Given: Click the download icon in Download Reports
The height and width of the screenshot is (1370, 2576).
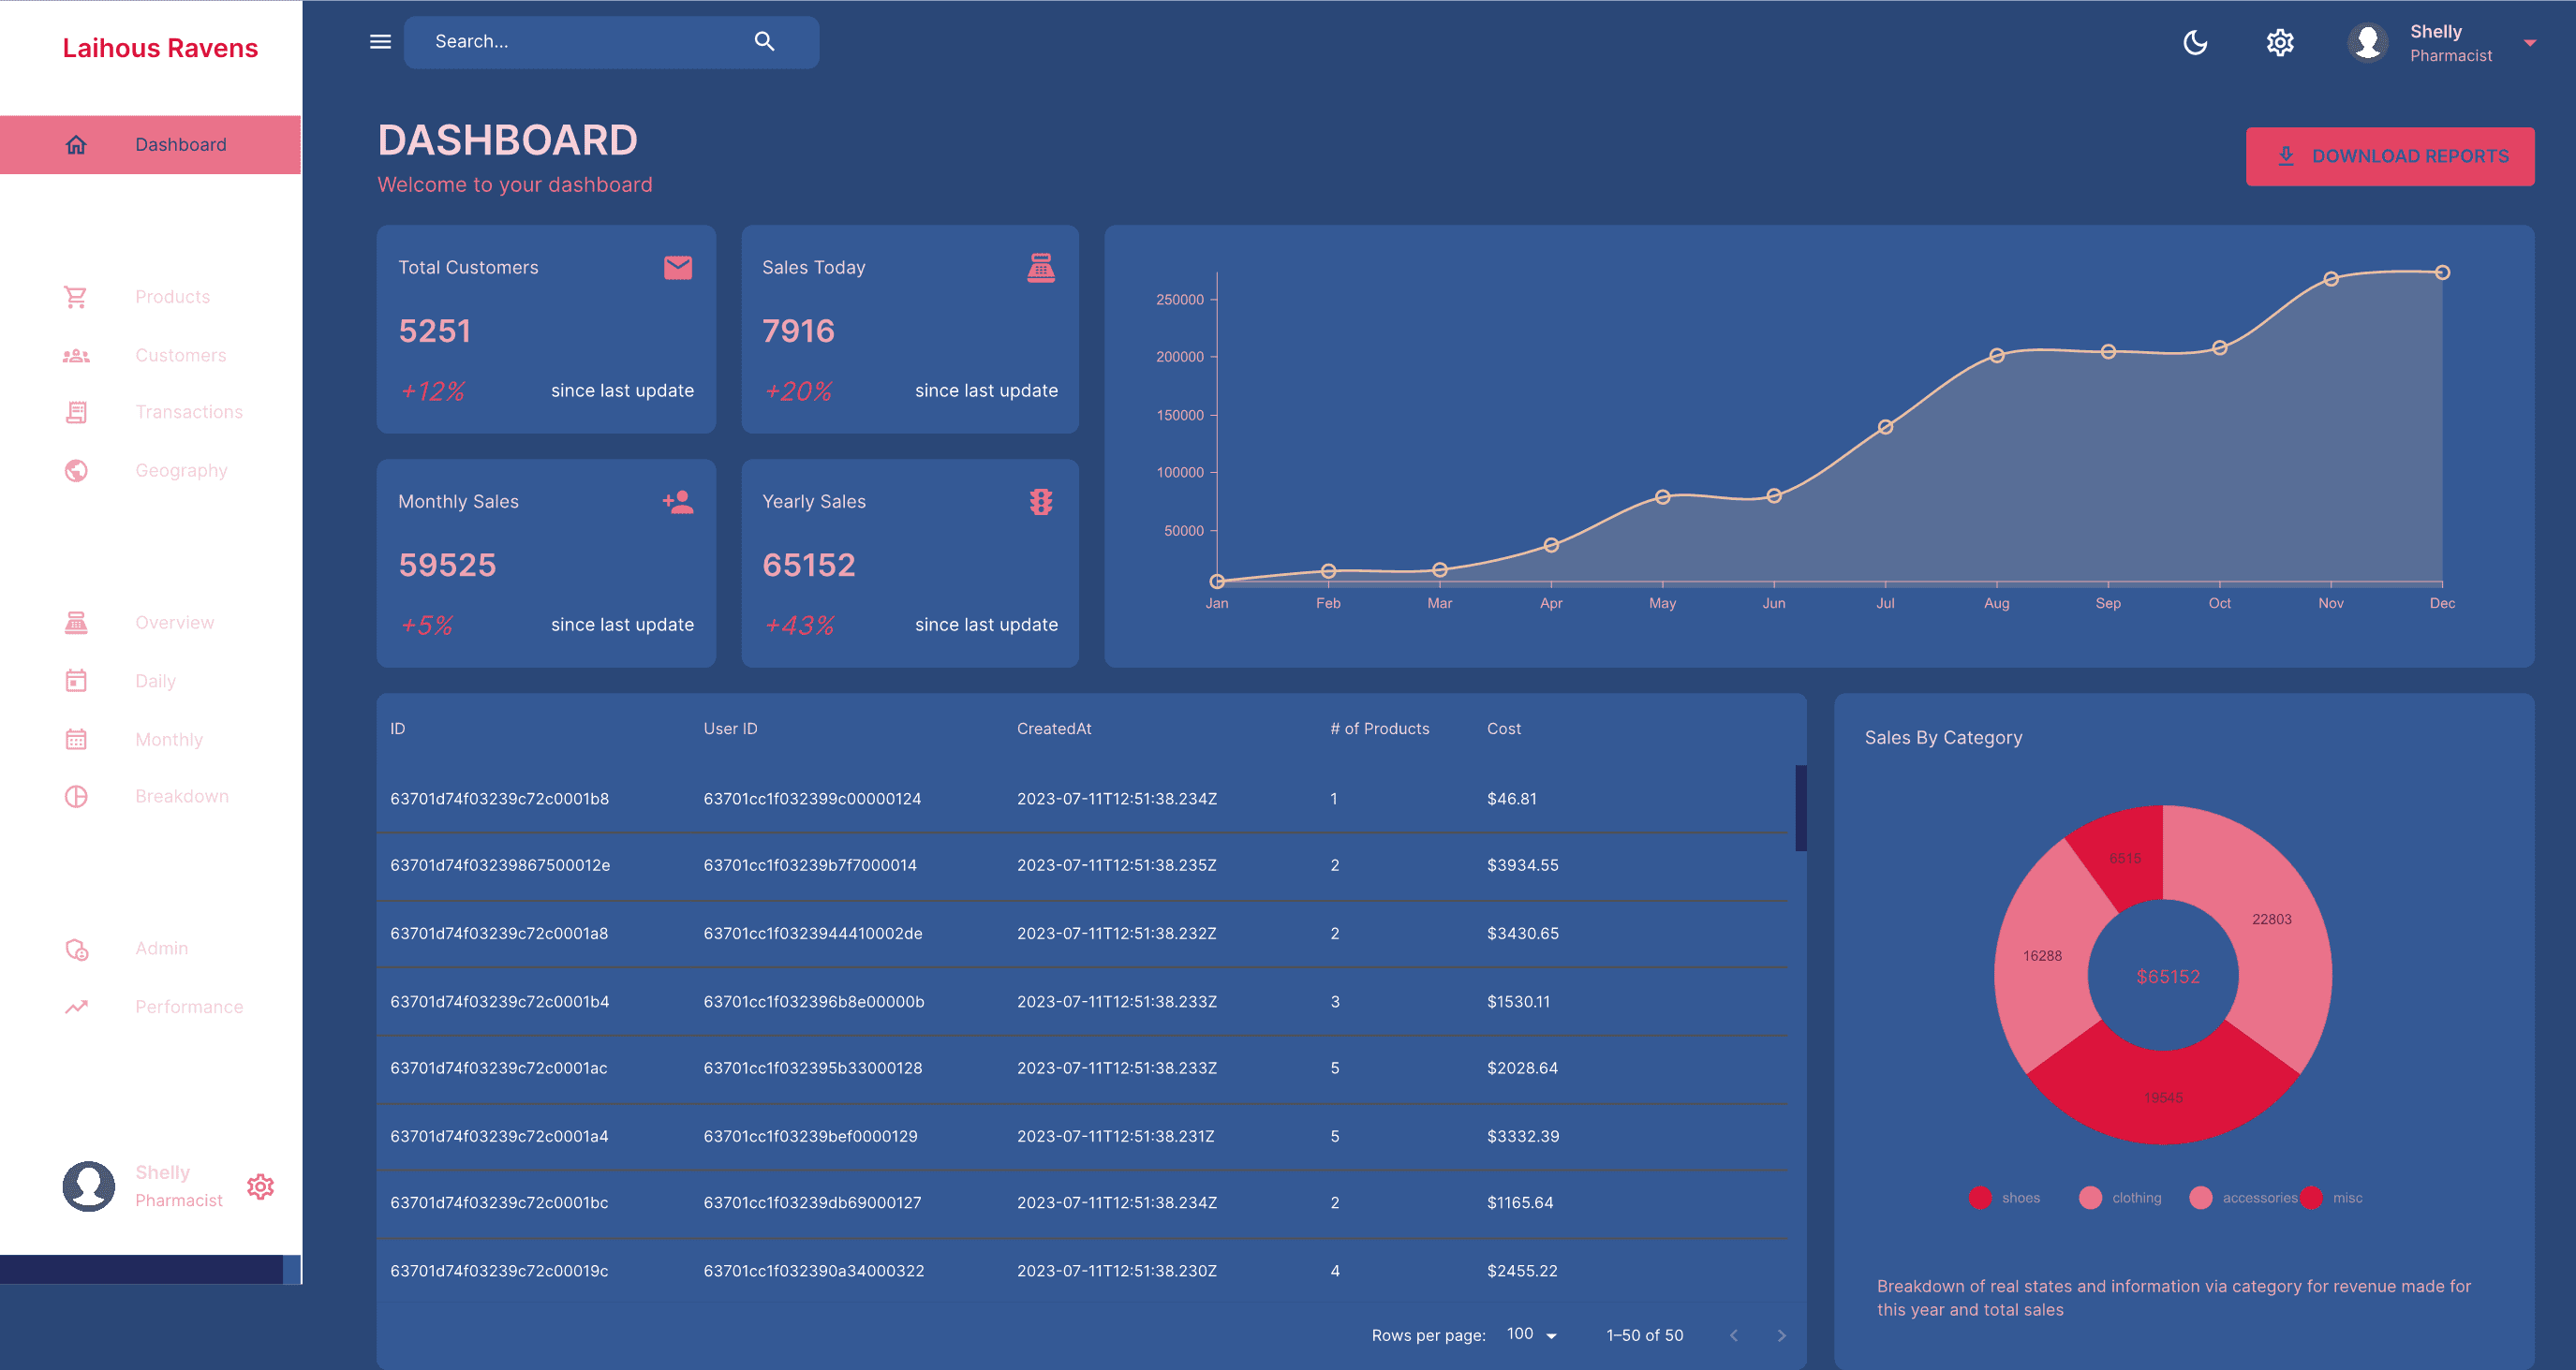Looking at the screenshot, I should 2286,156.
